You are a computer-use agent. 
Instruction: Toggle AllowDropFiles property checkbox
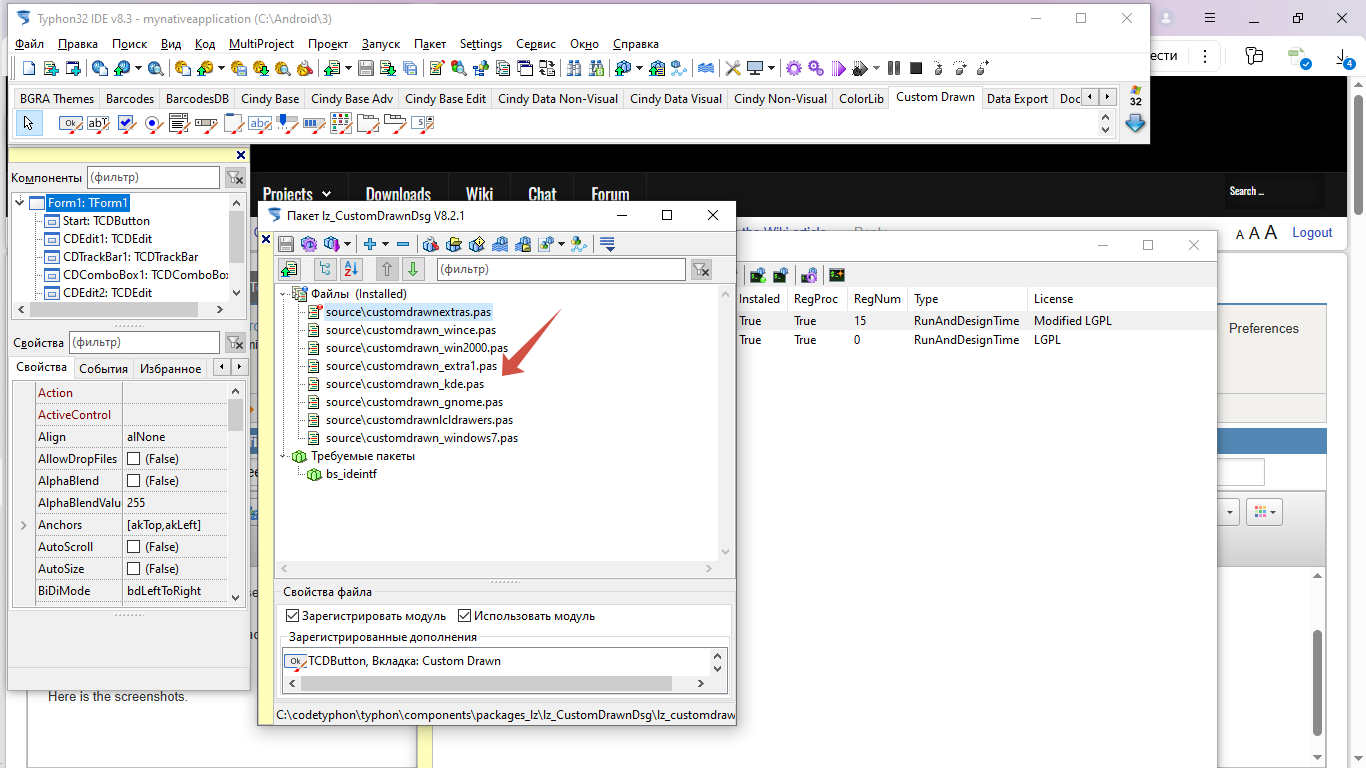pyautogui.click(x=133, y=459)
